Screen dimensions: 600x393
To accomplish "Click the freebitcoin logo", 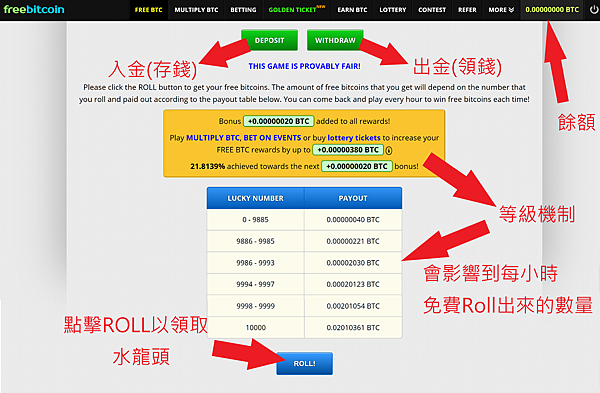I will pyautogui.click(x=34, y=9).
